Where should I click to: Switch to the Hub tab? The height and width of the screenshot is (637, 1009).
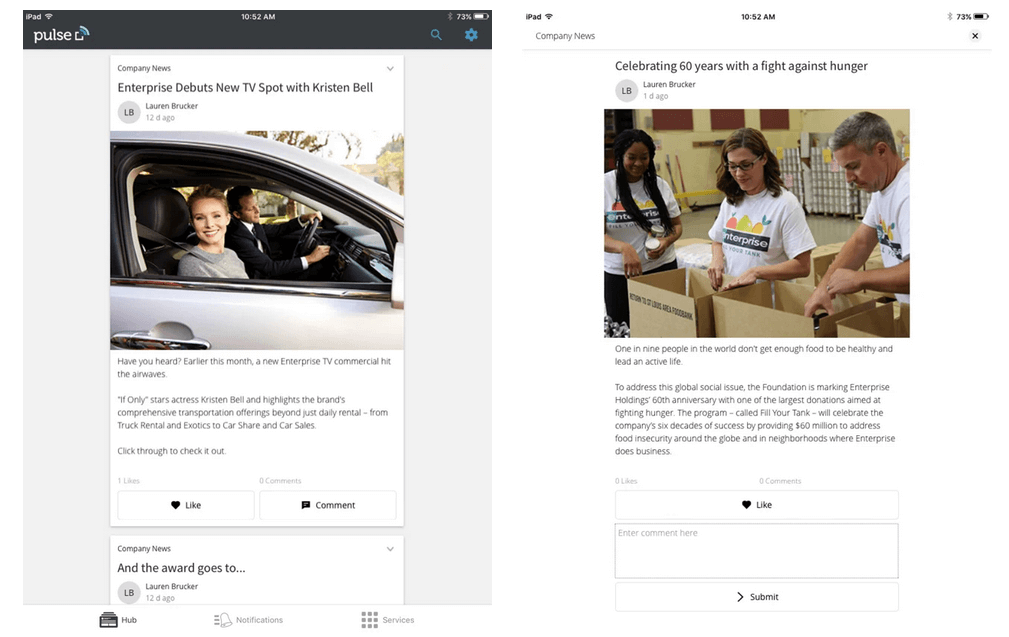tap(118, 620)
